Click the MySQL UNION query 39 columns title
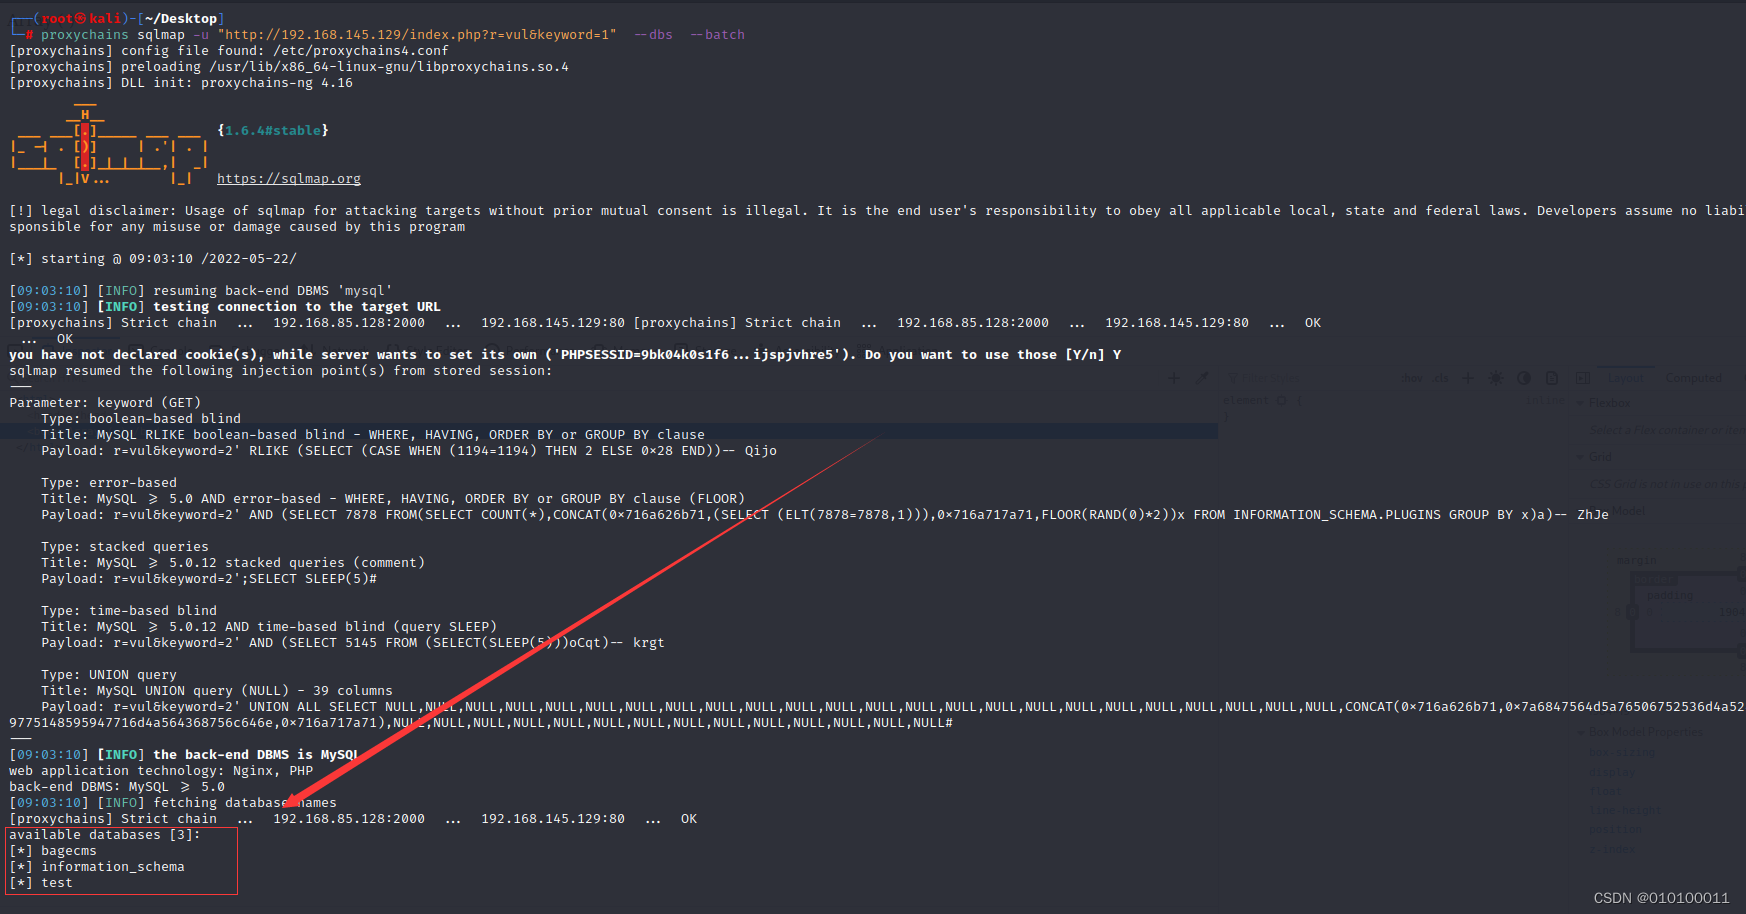 (217, 691)
